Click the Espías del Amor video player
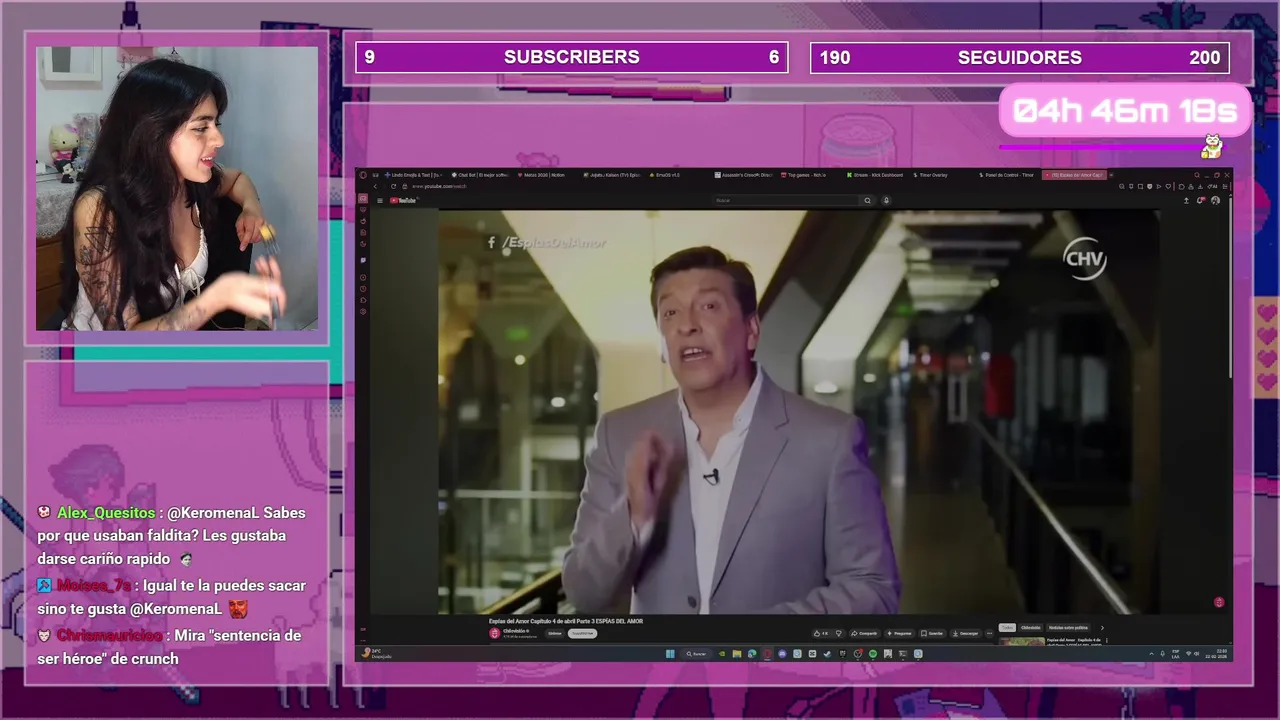The image size is (1280, 720). click(x=800, y=412)
